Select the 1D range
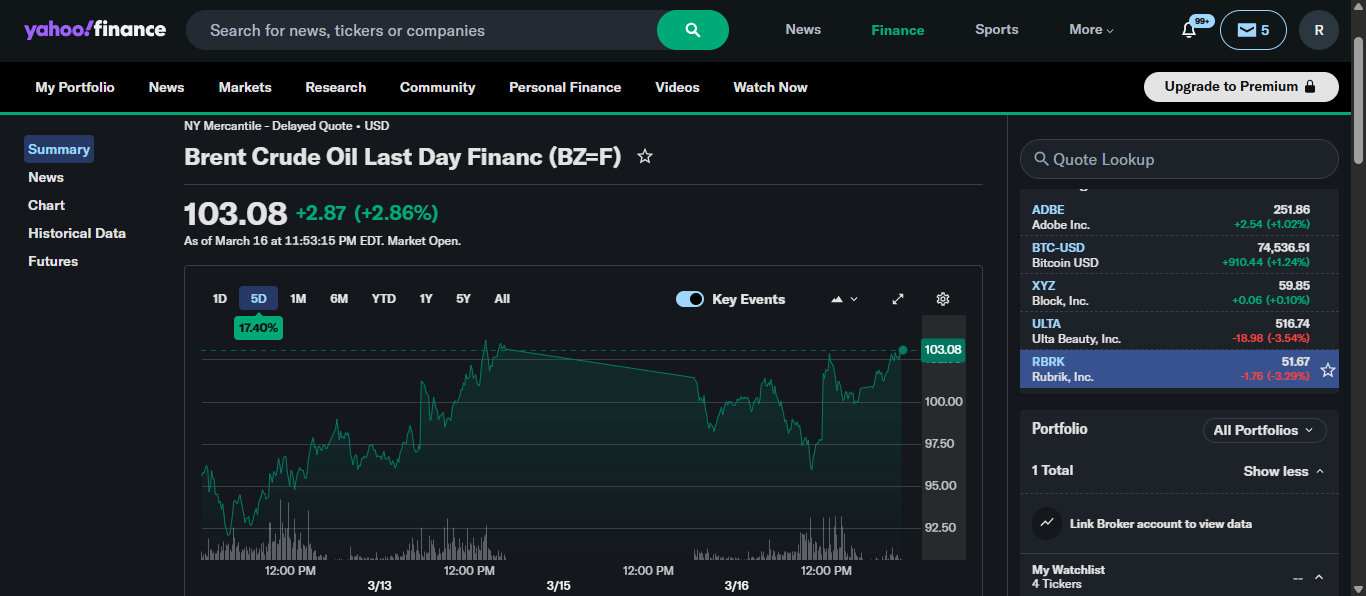1366x596 pixels. 220,298
